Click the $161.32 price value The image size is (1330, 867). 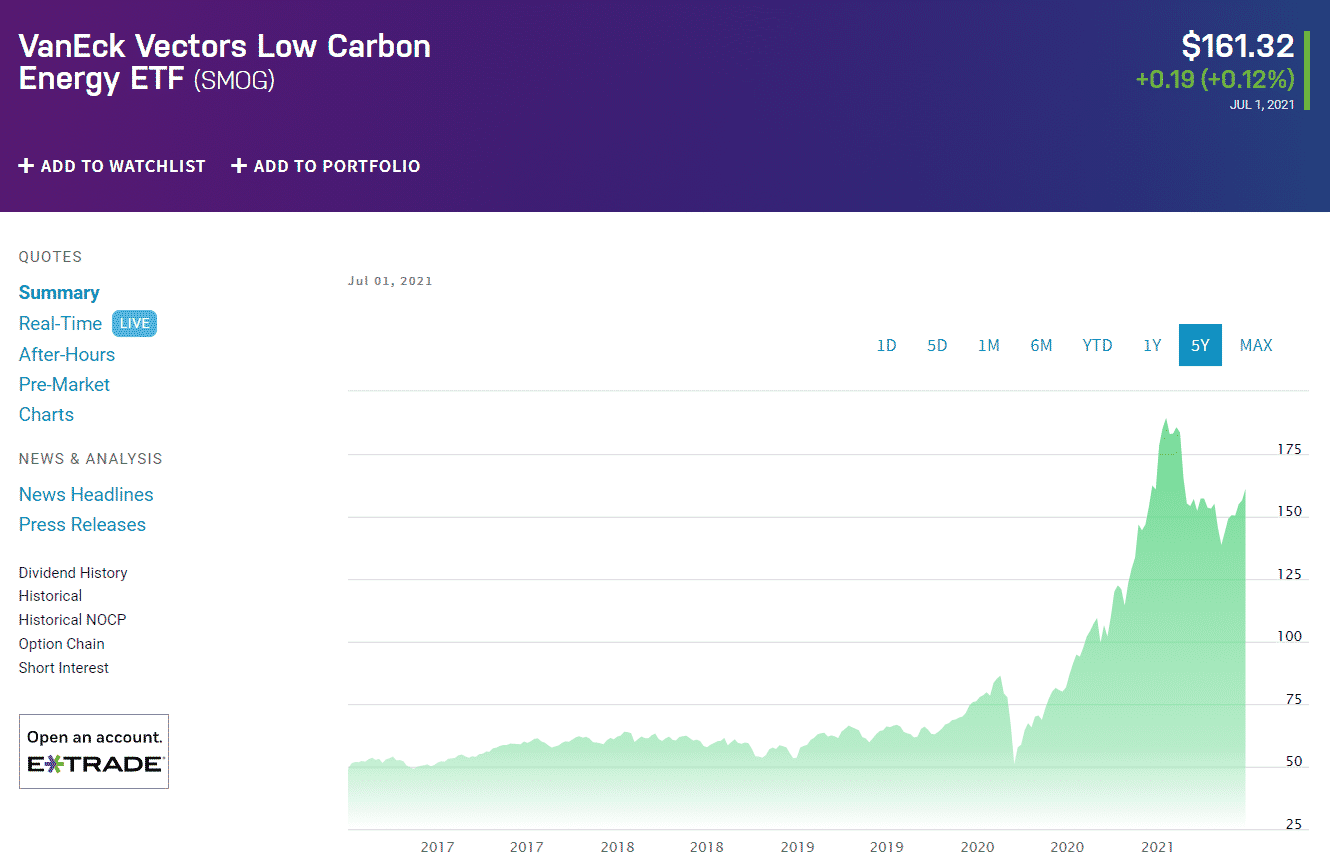1237,46
